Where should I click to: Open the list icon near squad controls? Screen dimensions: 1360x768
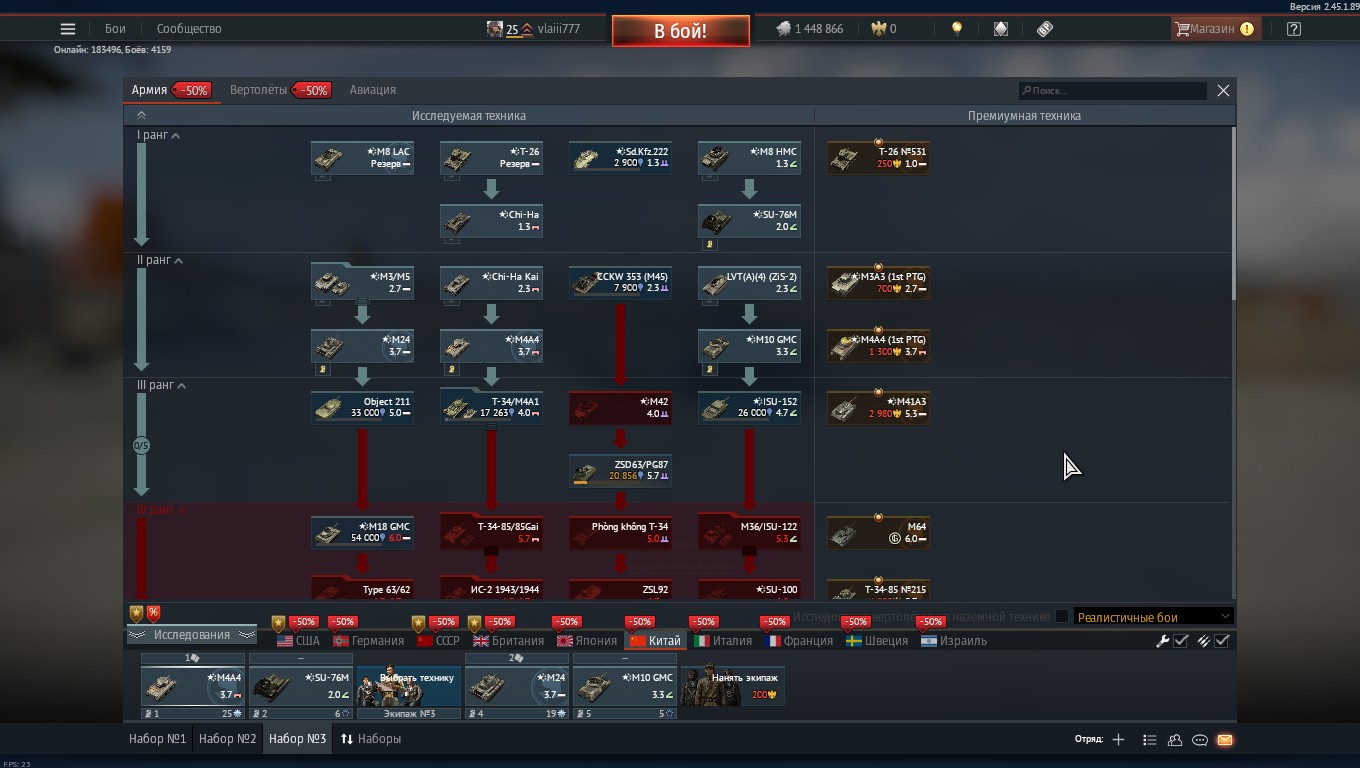click(x=1149, y=740)
